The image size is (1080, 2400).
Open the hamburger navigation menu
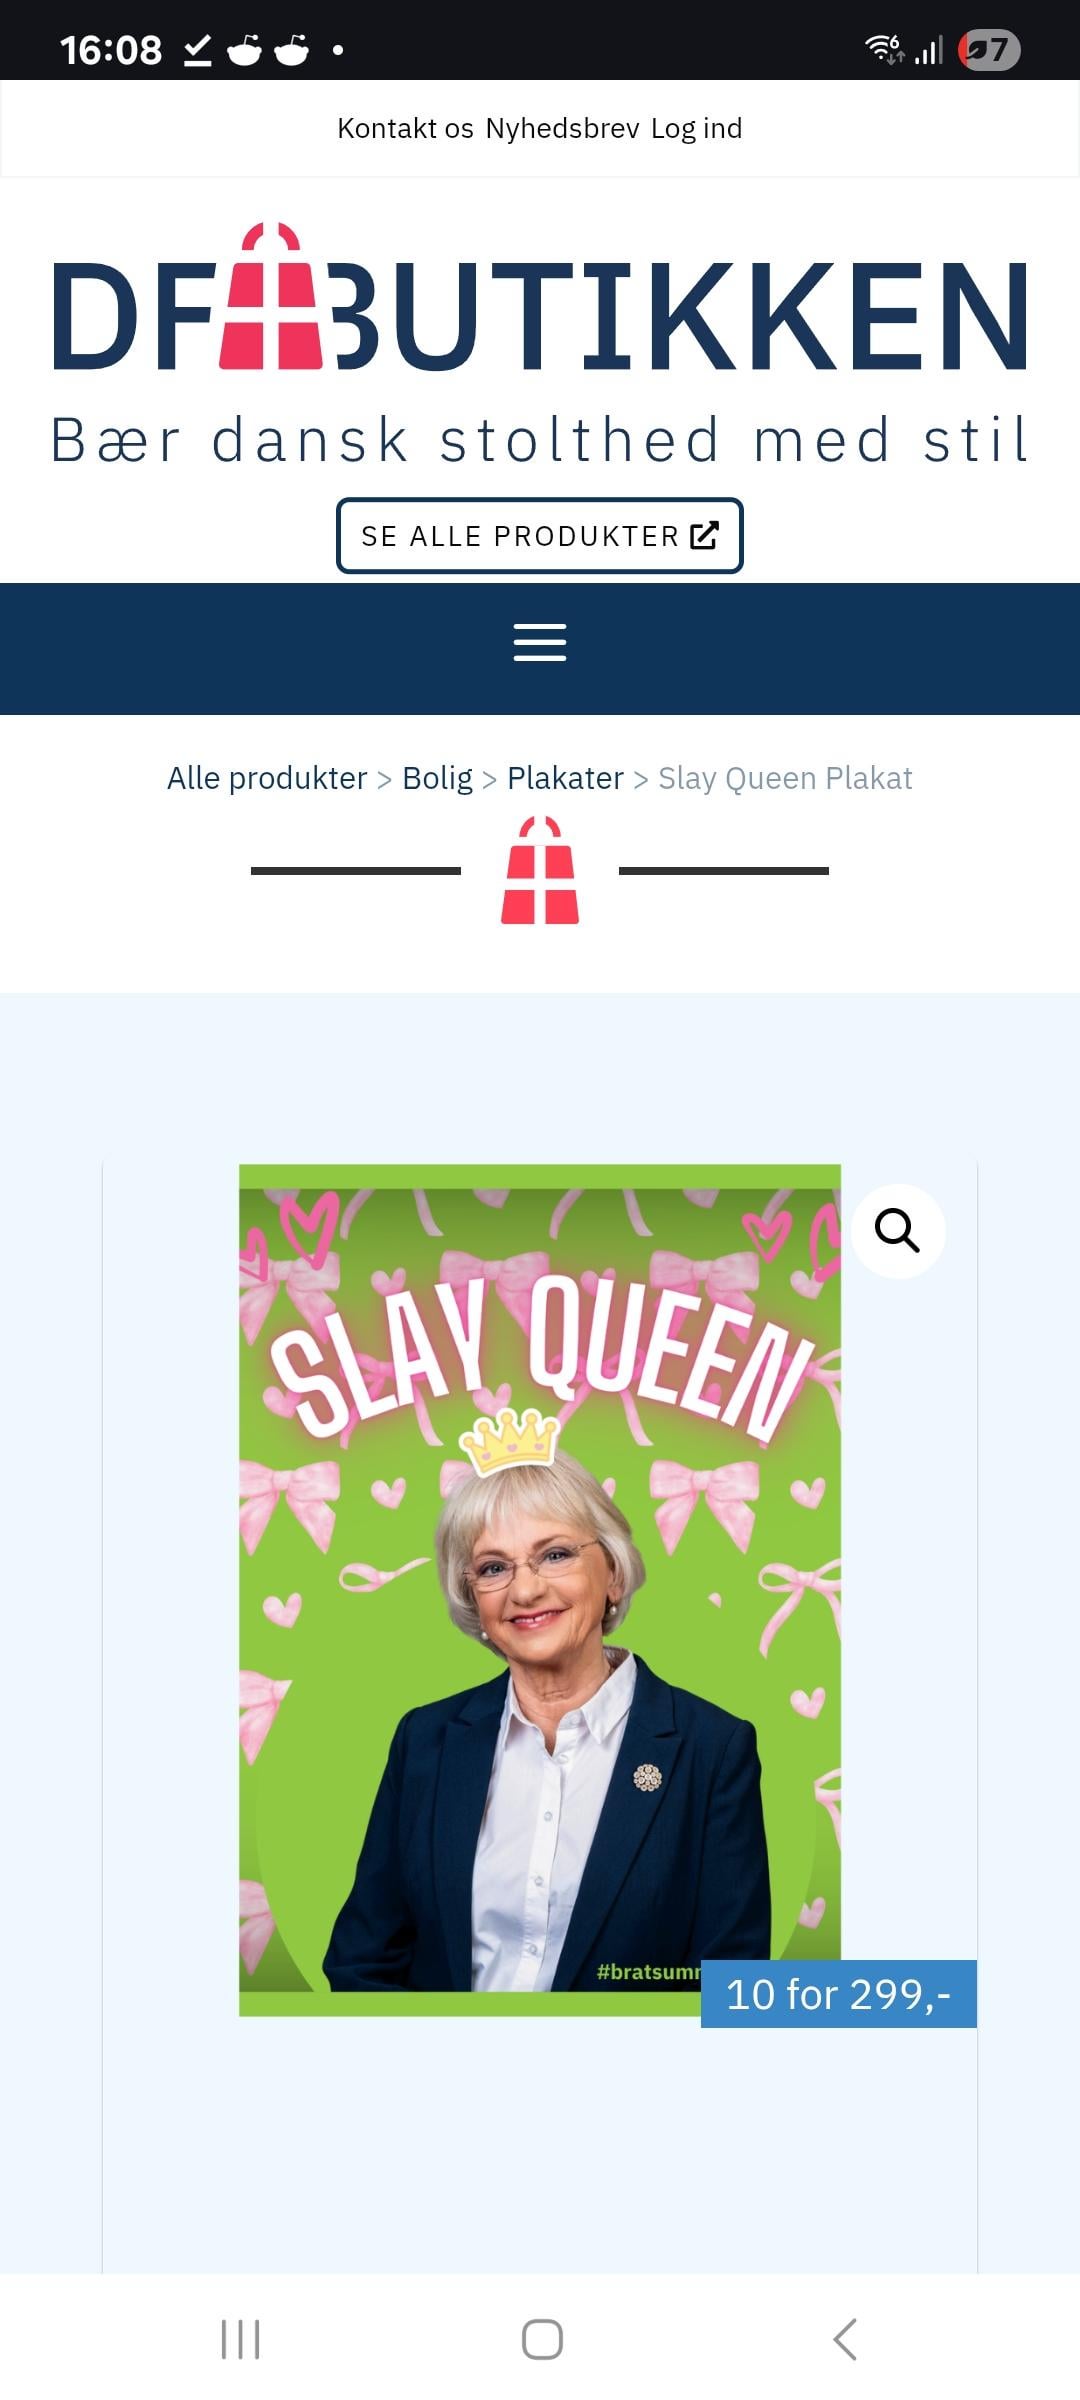pyautogui.click(x=540, y=643)
